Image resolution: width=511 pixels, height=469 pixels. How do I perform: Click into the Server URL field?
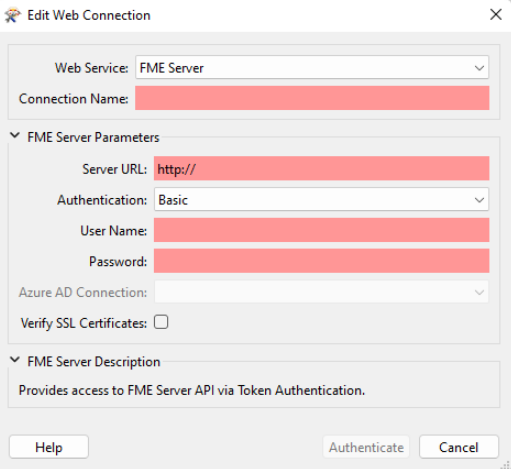pos(321,168)
